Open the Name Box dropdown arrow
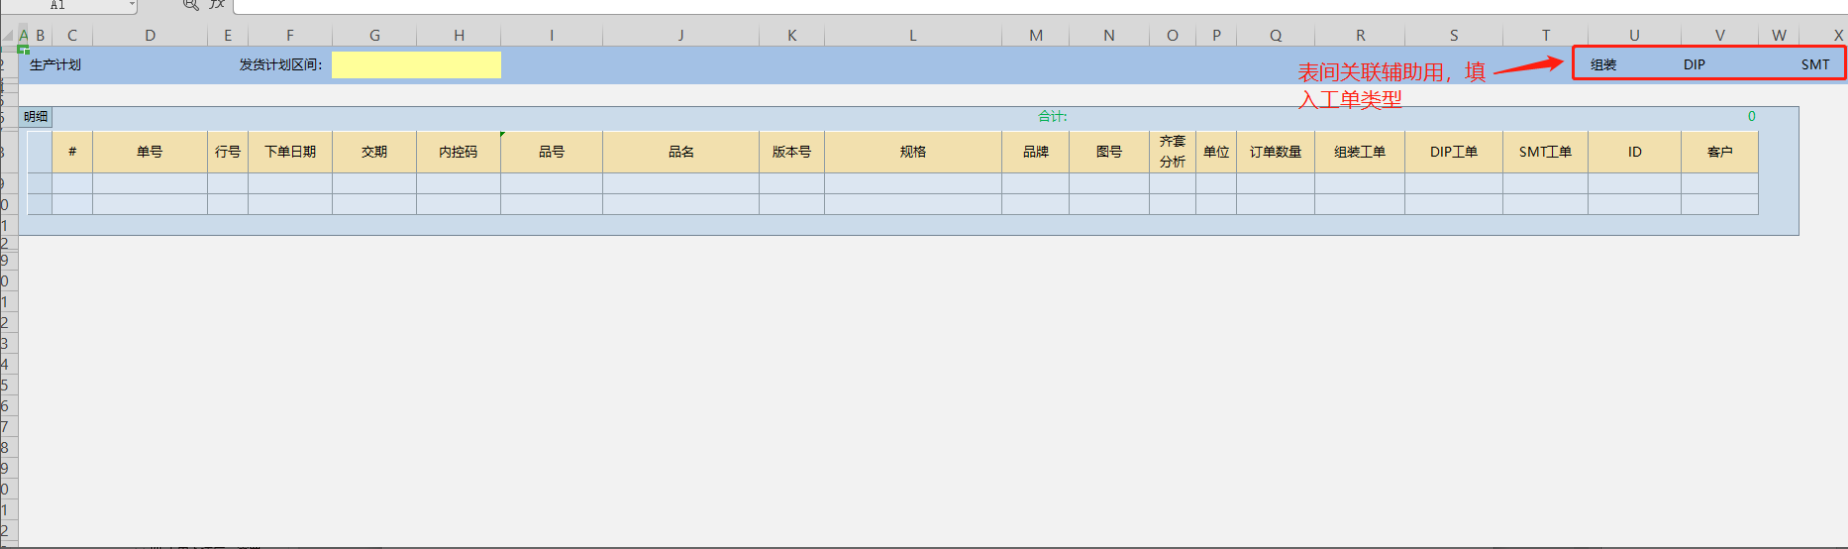 (x=131, y=5)
